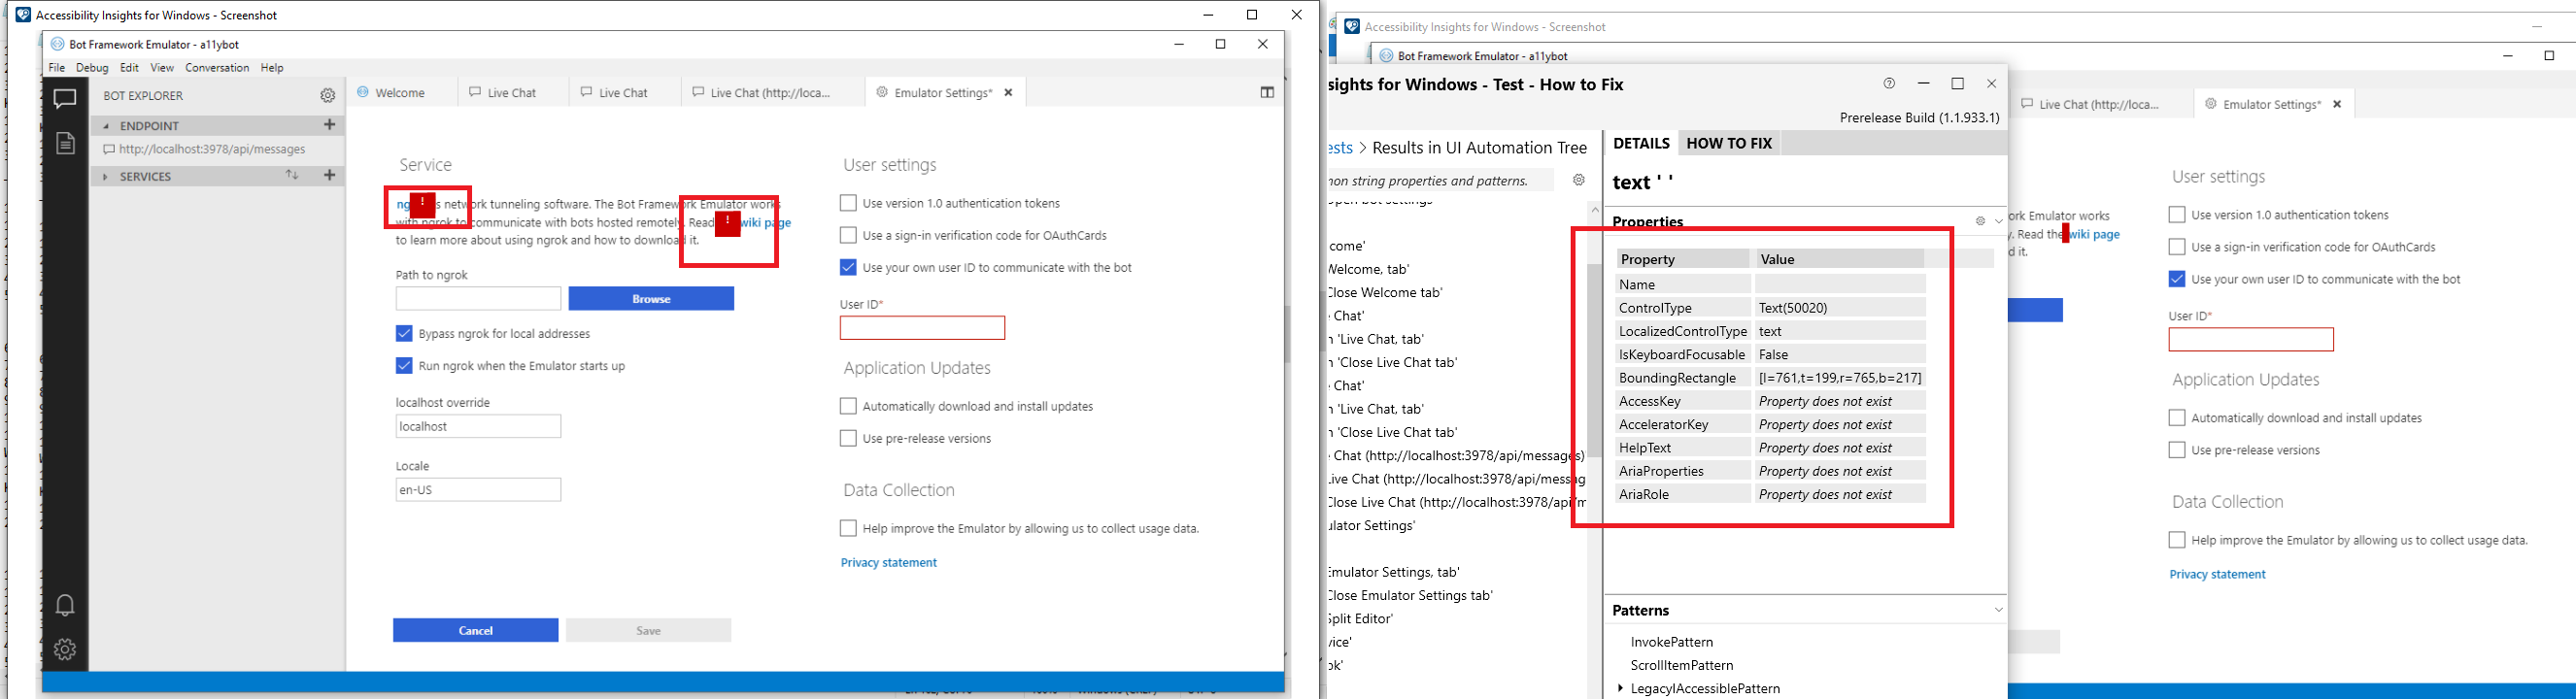Viewport: 2576px width, 699px height.
Task: Open Privacy statement link behind the How to Fix window
Action: pos(2217,574)
